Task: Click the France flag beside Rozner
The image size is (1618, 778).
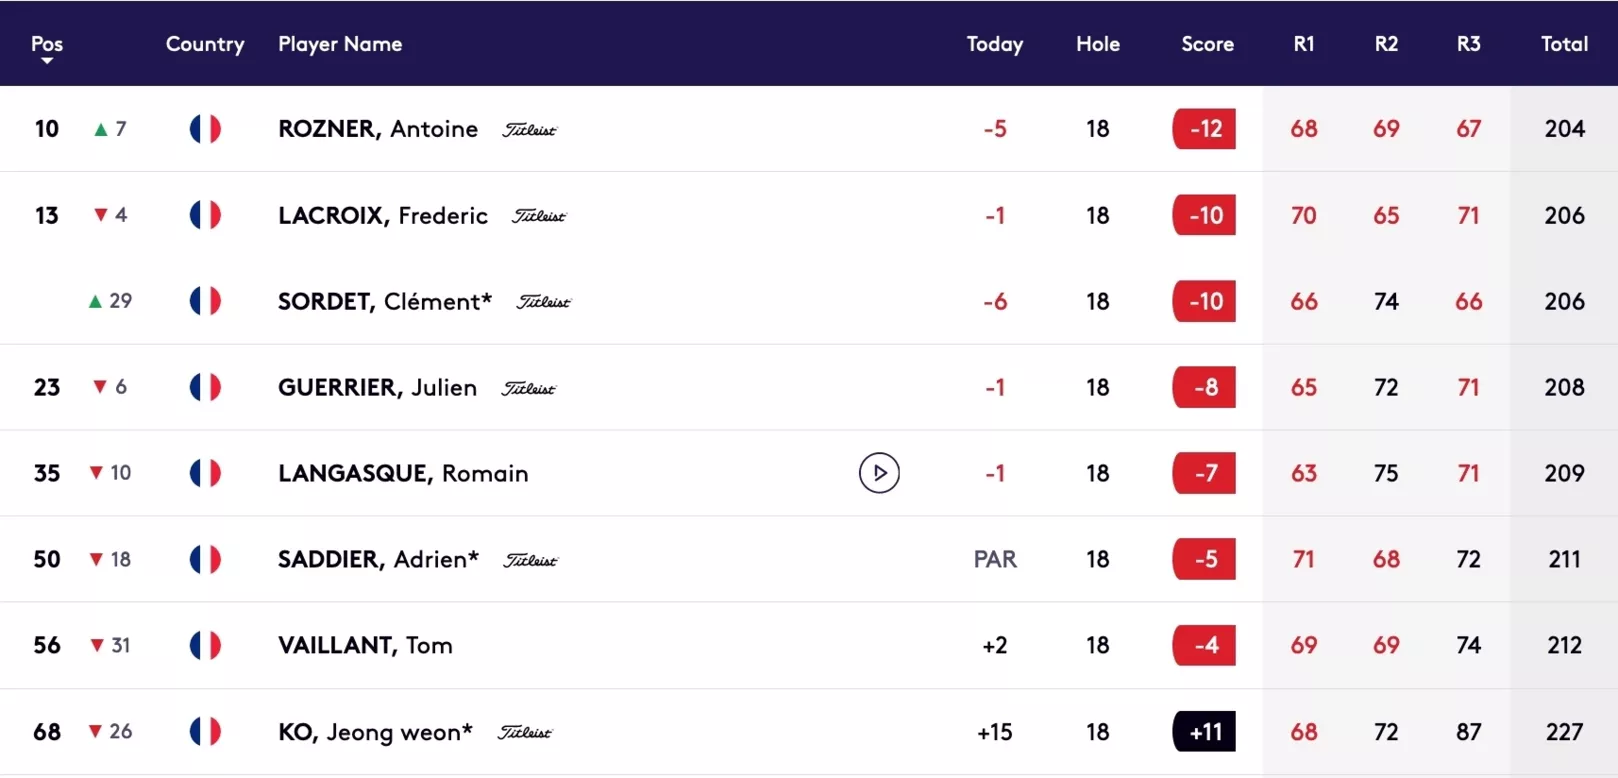Action: coord(205,129)
